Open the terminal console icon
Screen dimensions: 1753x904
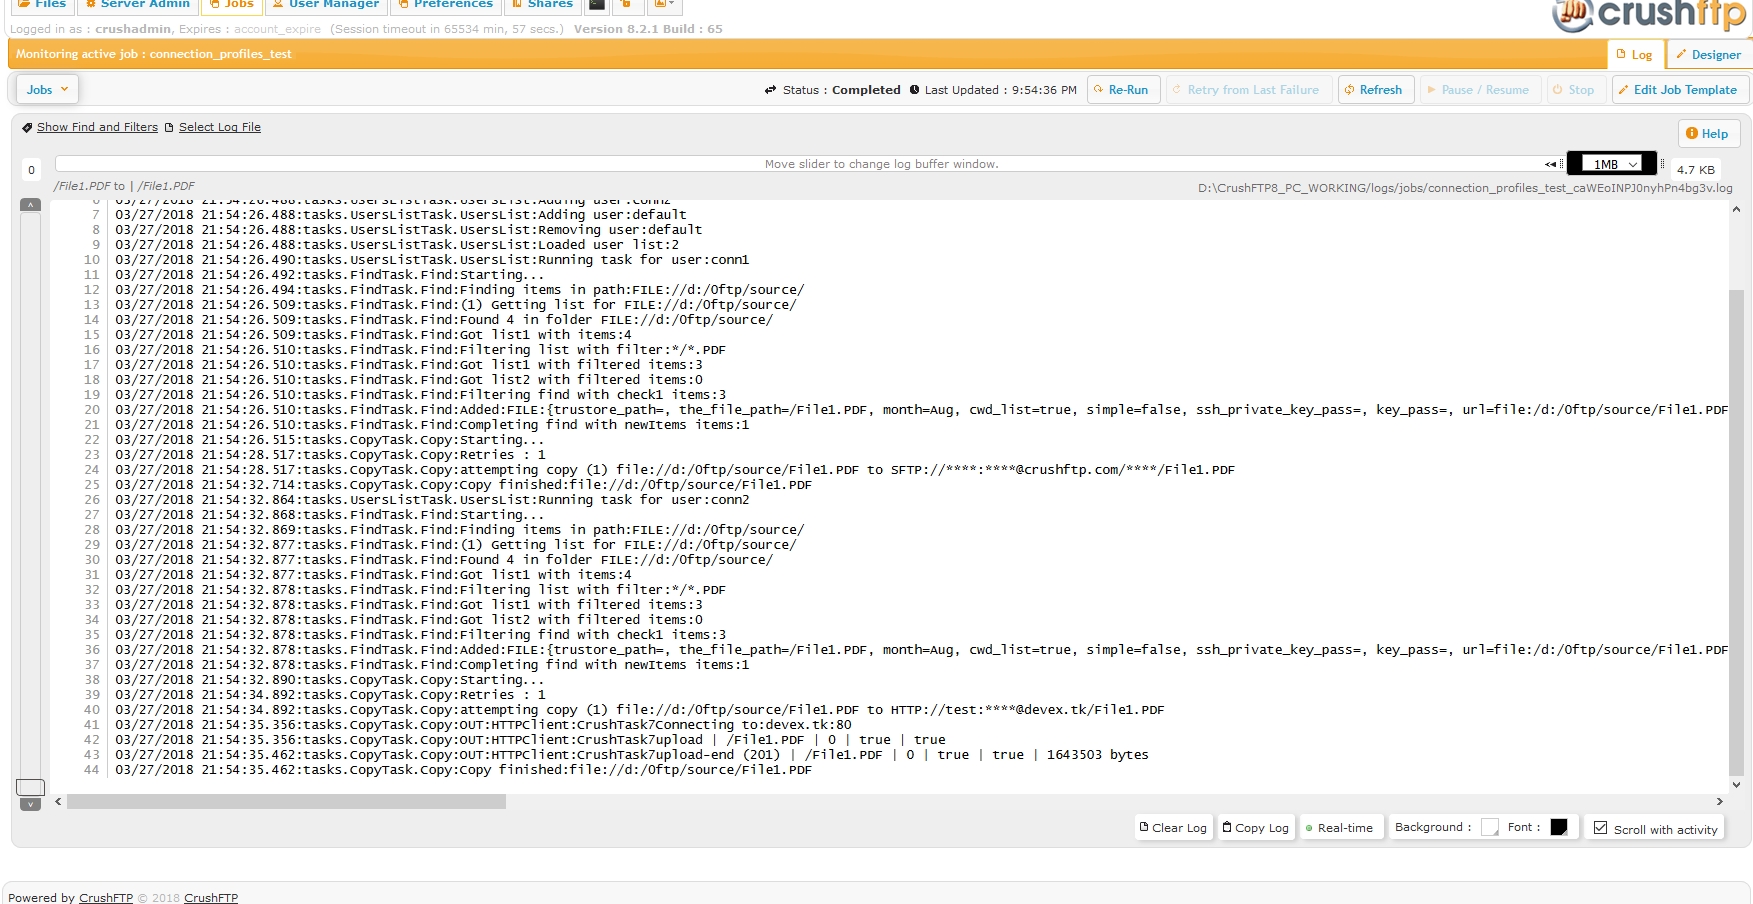(x=597, y=5)
